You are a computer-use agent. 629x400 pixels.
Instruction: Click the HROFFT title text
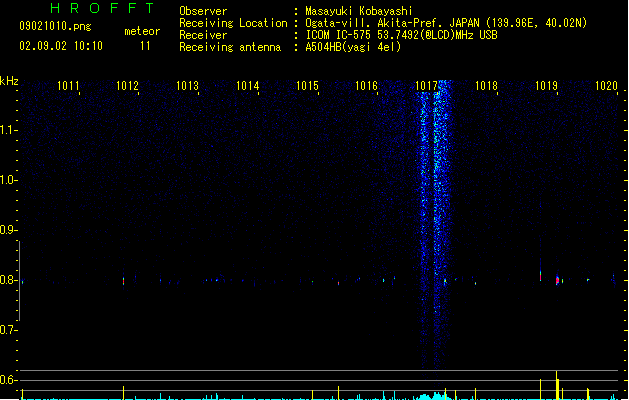pyautogui.click(x=103, y=8)
